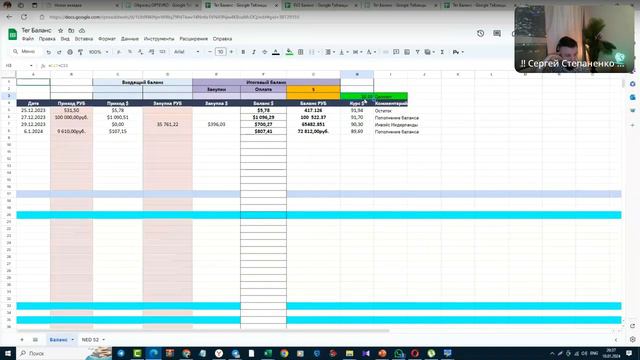Open the Вставка menu

coord(84,39)
